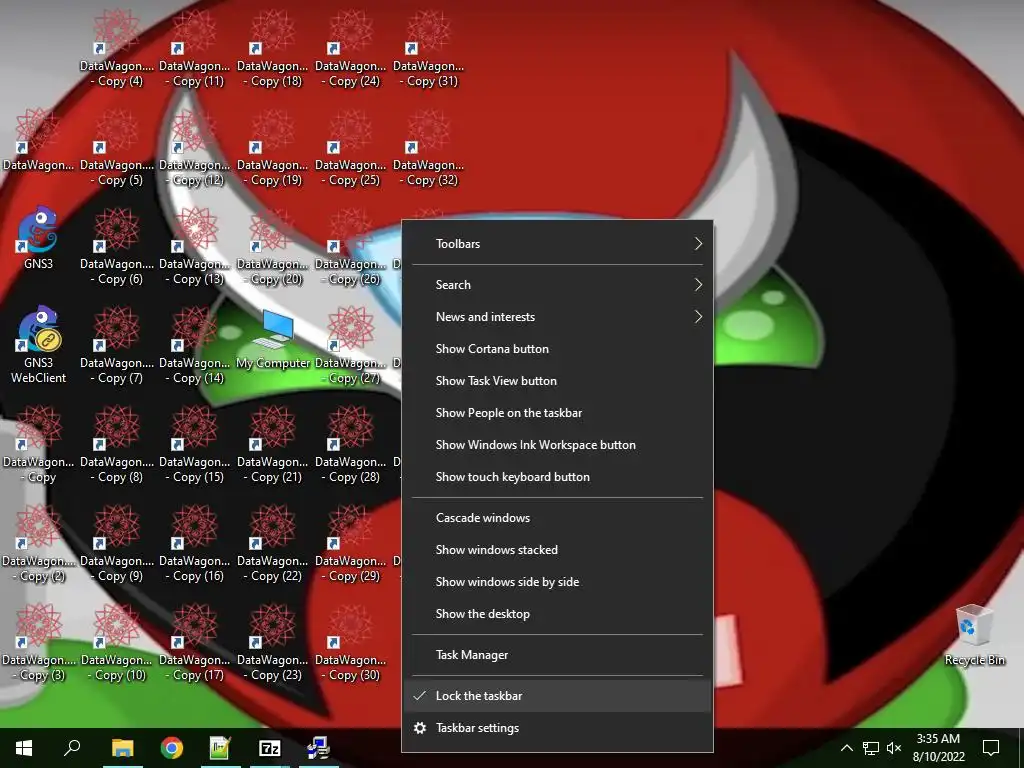Select DataWagon Copy (30) shortcut

pos(351,643)
